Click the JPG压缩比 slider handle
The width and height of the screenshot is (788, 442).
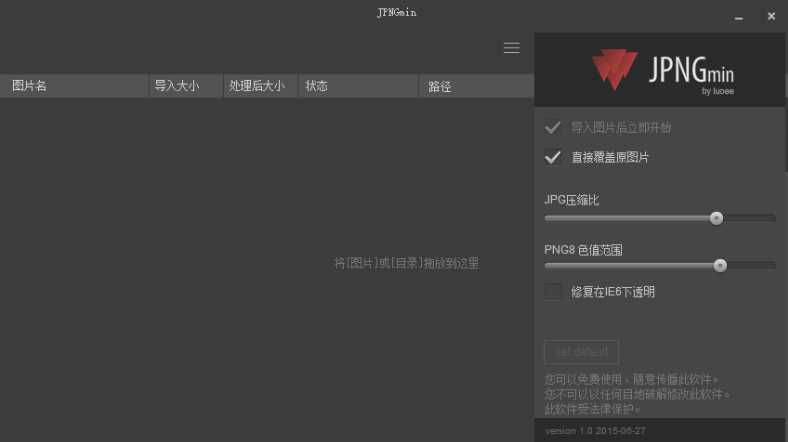coord(717,218)
